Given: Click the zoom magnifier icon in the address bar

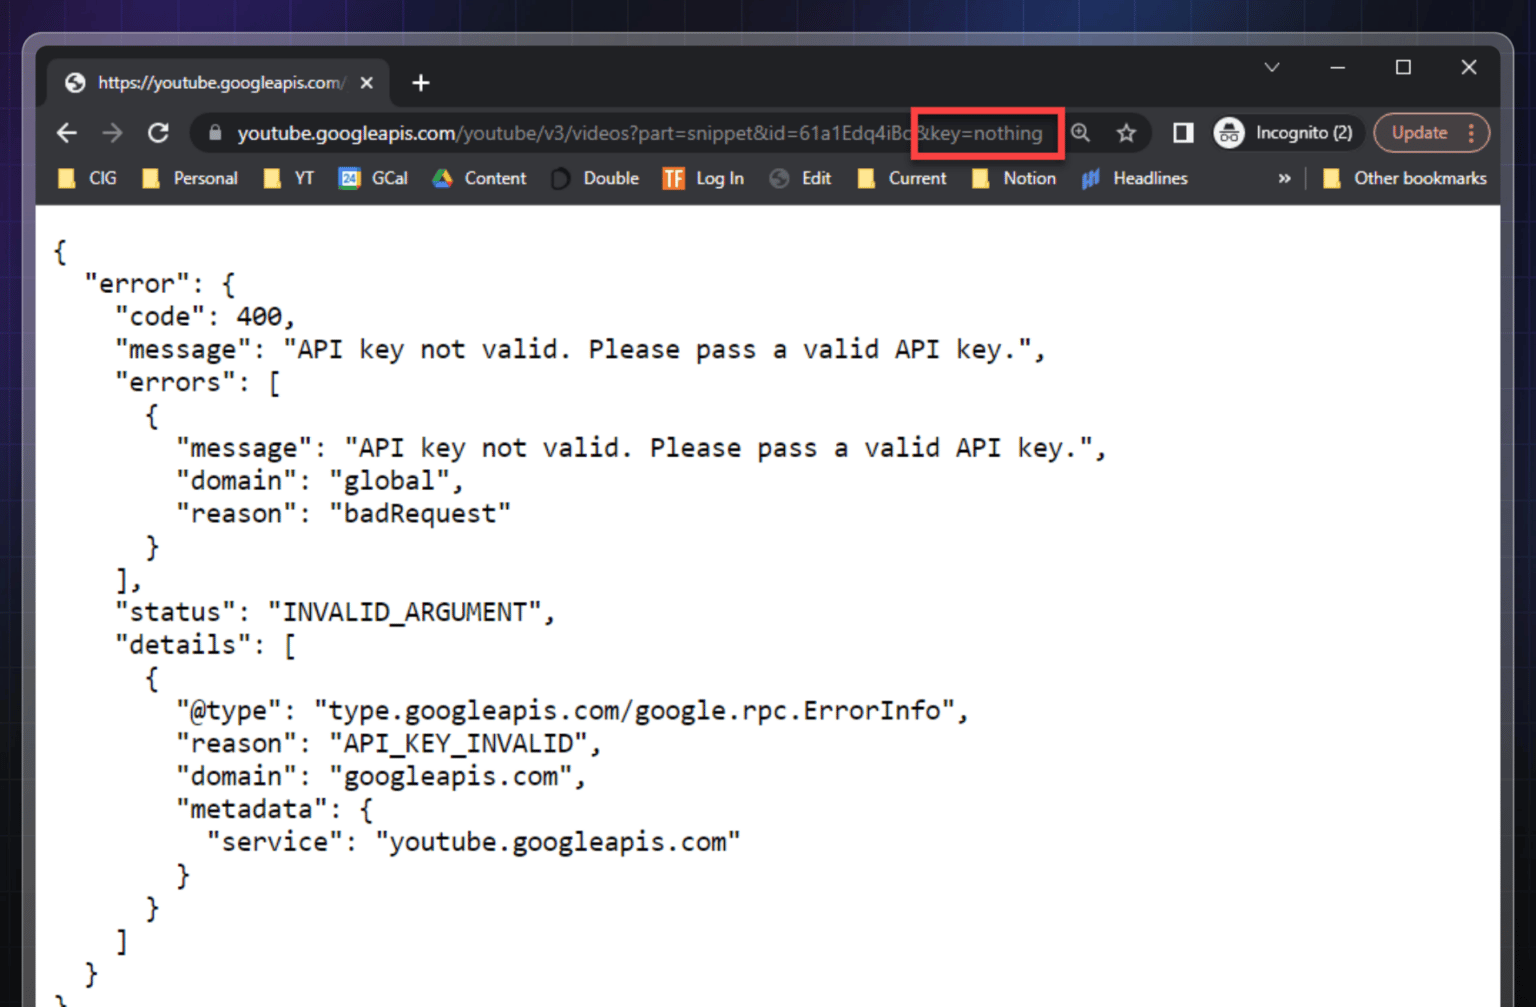Looking at the screenshot, I should coord(1080,132).
